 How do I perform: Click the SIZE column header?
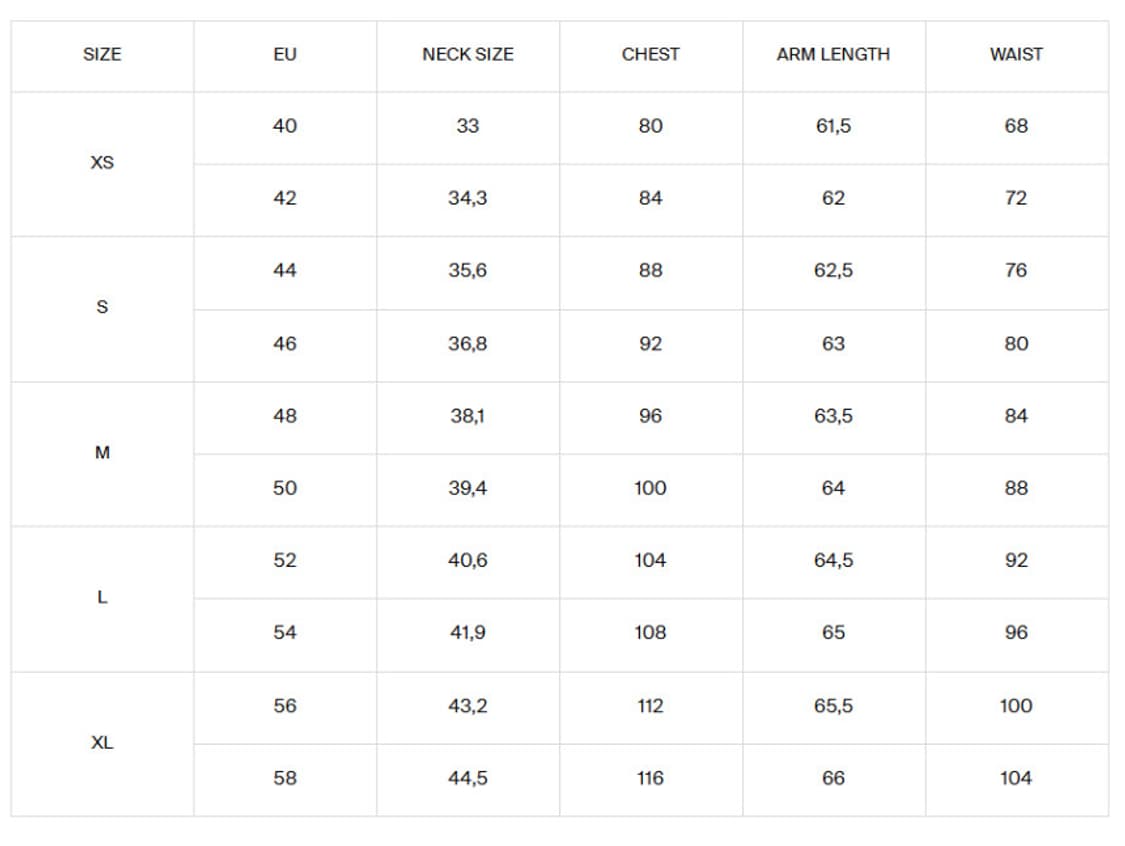click(x=102, y=55)
